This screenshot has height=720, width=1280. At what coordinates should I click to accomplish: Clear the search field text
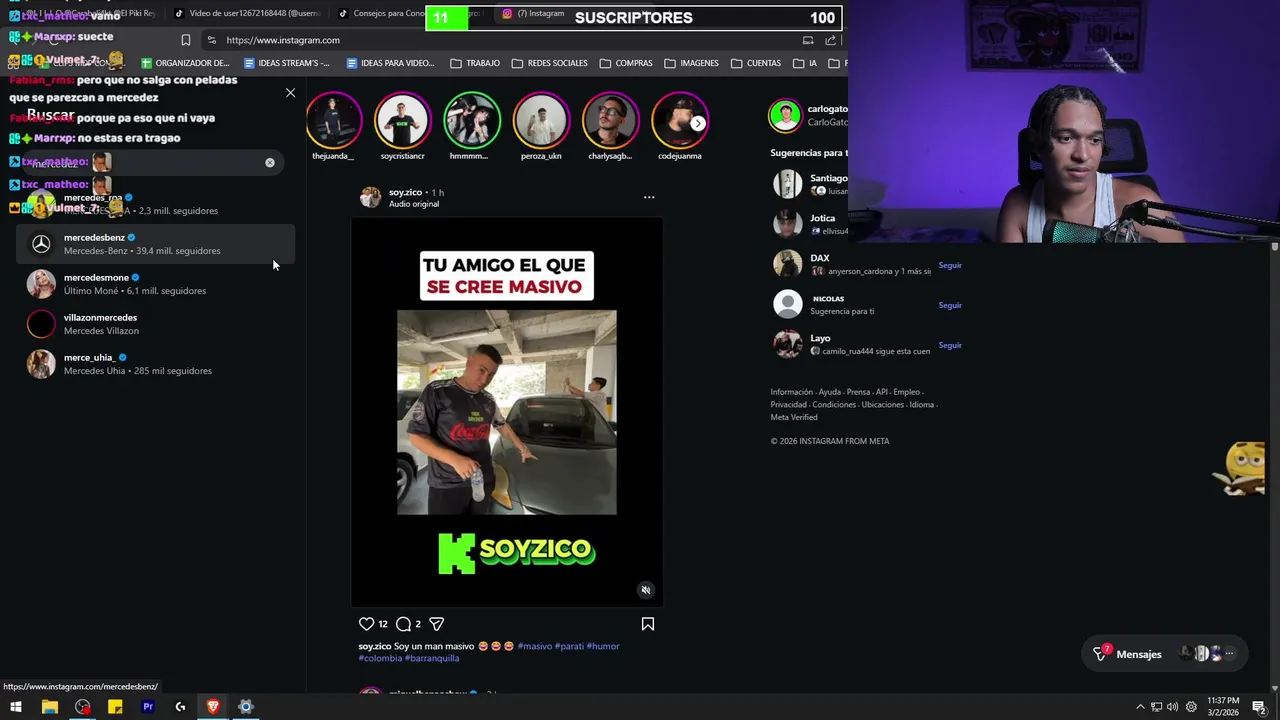[269, 162]
